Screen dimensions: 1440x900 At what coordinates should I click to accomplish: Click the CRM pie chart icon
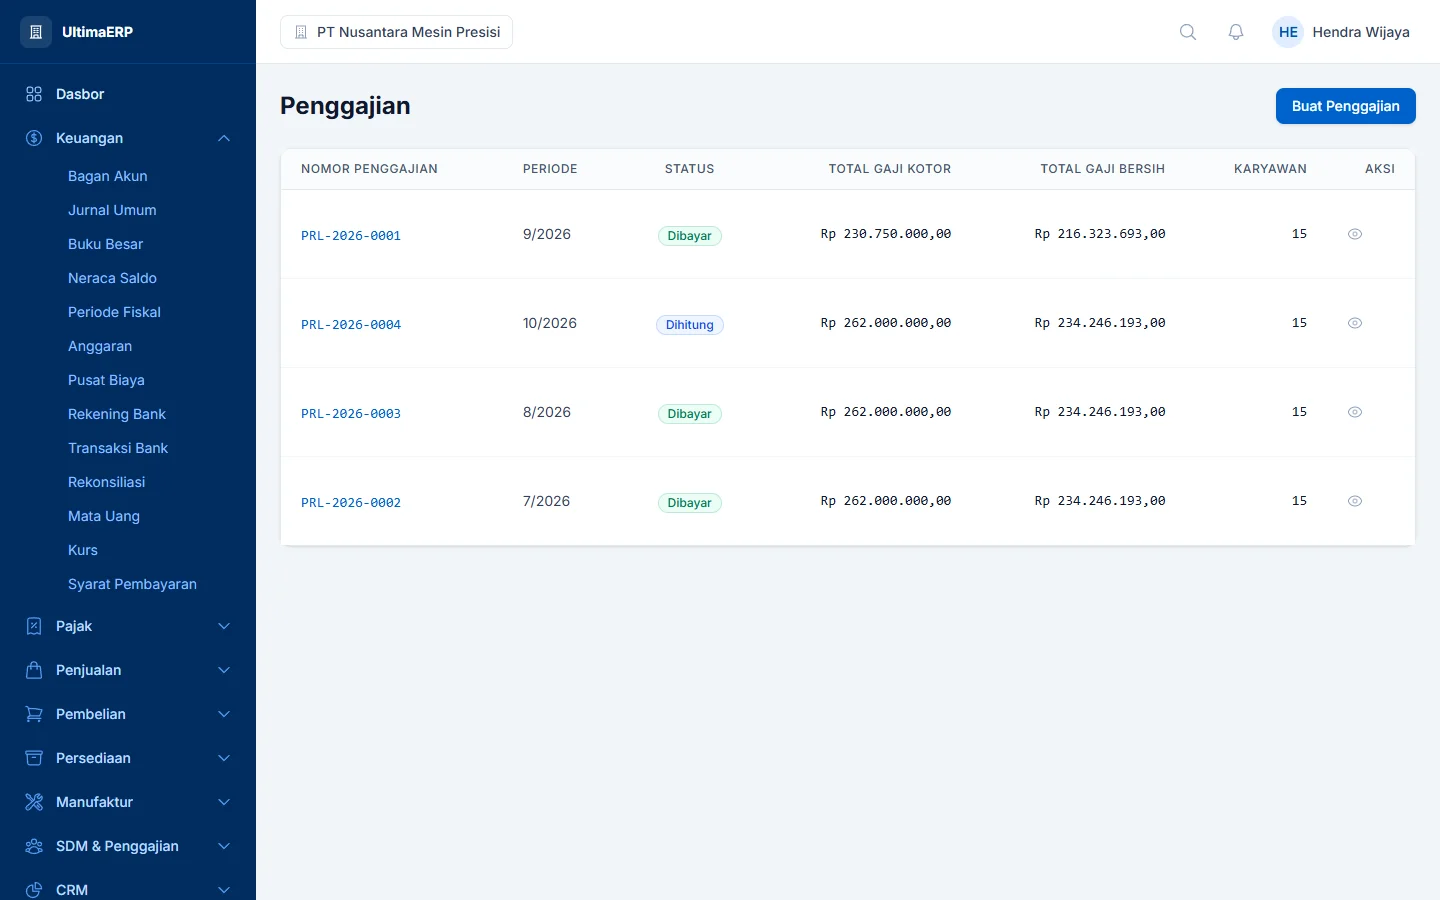point(34,890)
